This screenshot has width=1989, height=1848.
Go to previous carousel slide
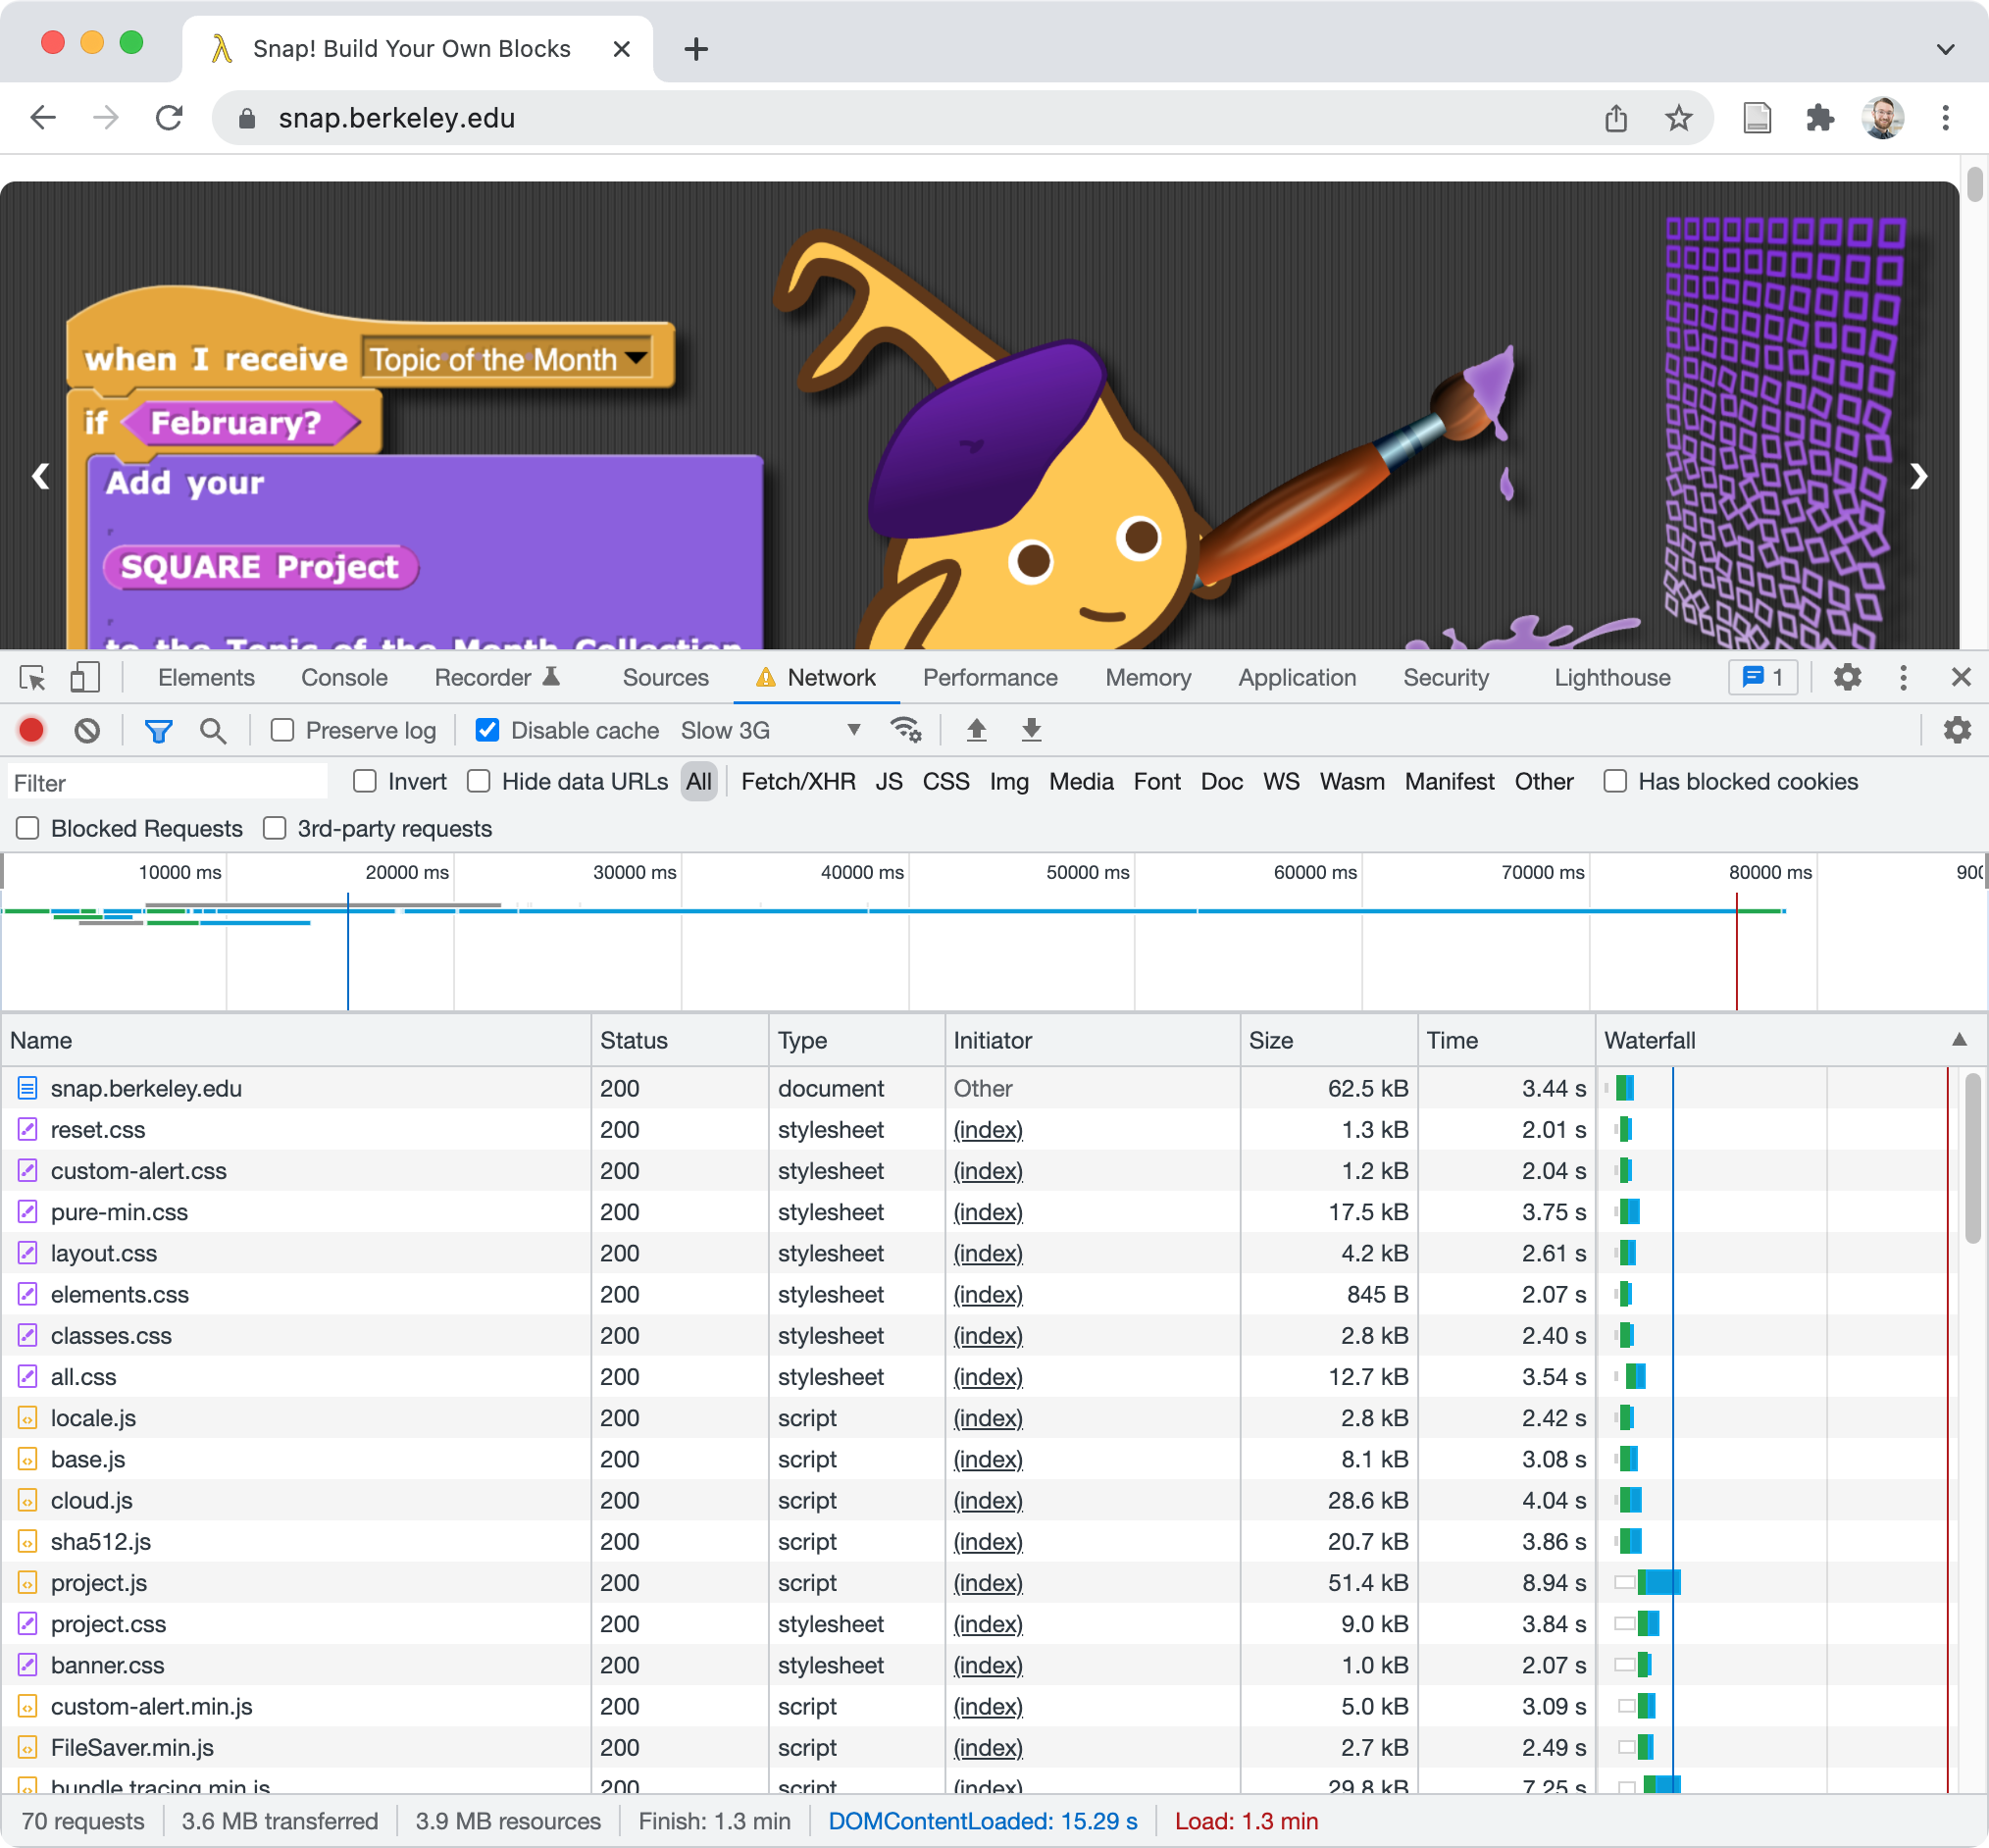(x=40, y=476)
